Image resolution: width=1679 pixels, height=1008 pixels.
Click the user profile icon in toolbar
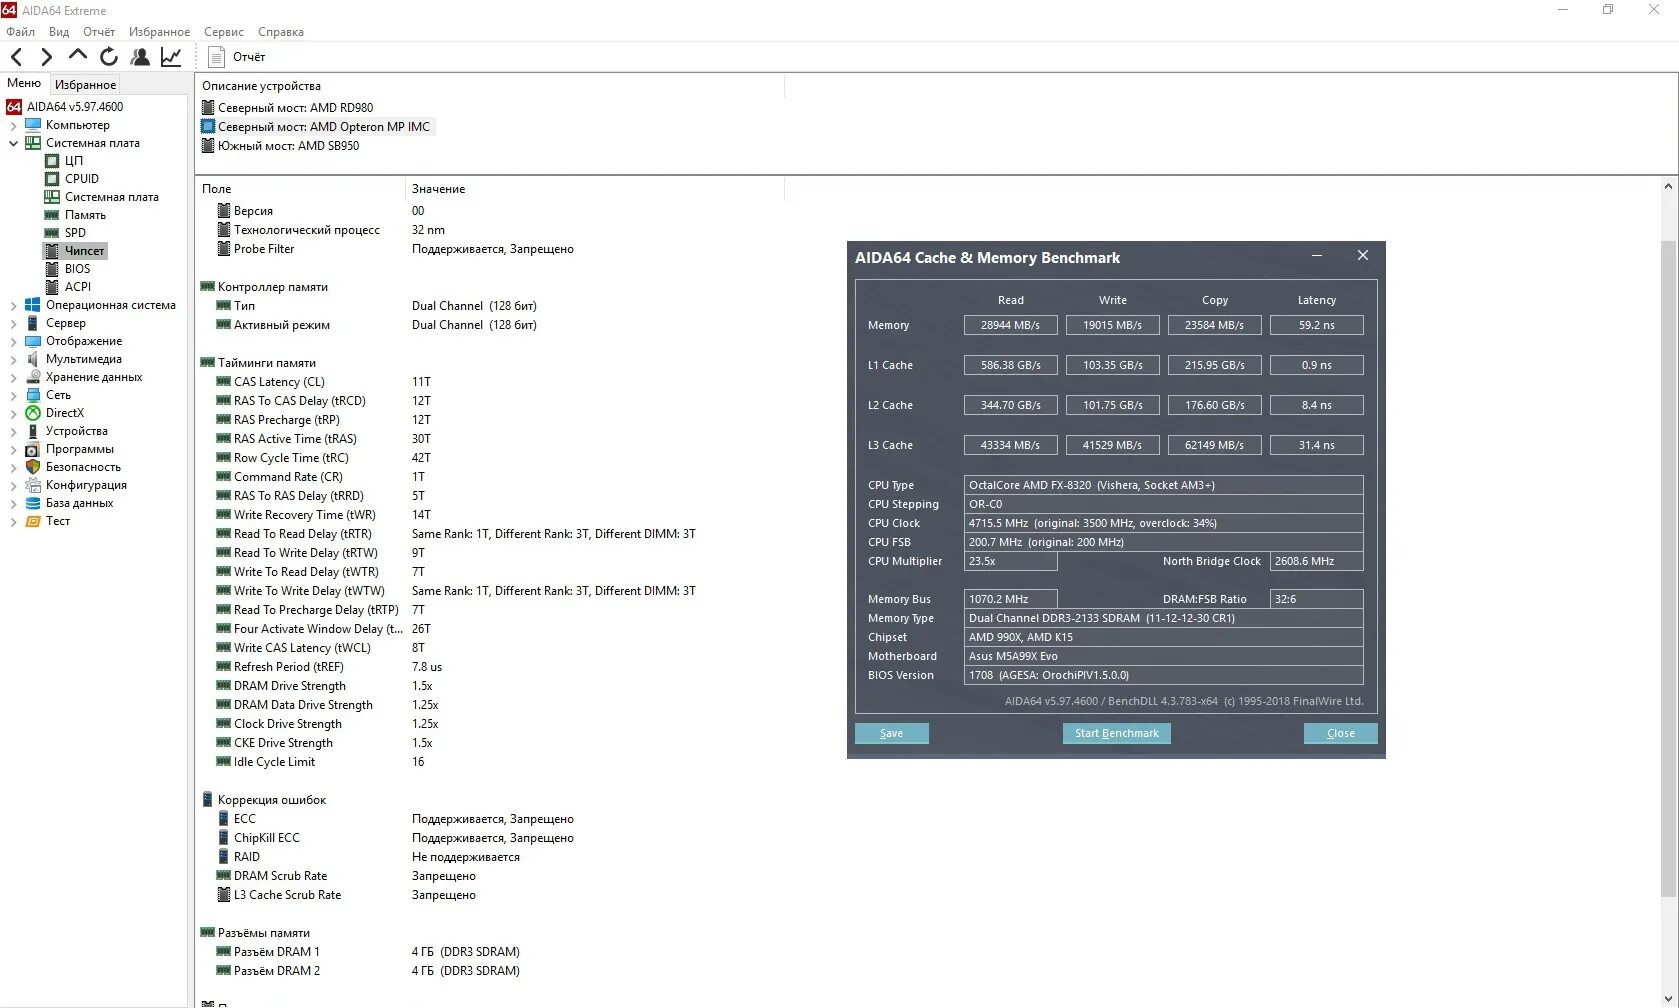coord(140,57)
